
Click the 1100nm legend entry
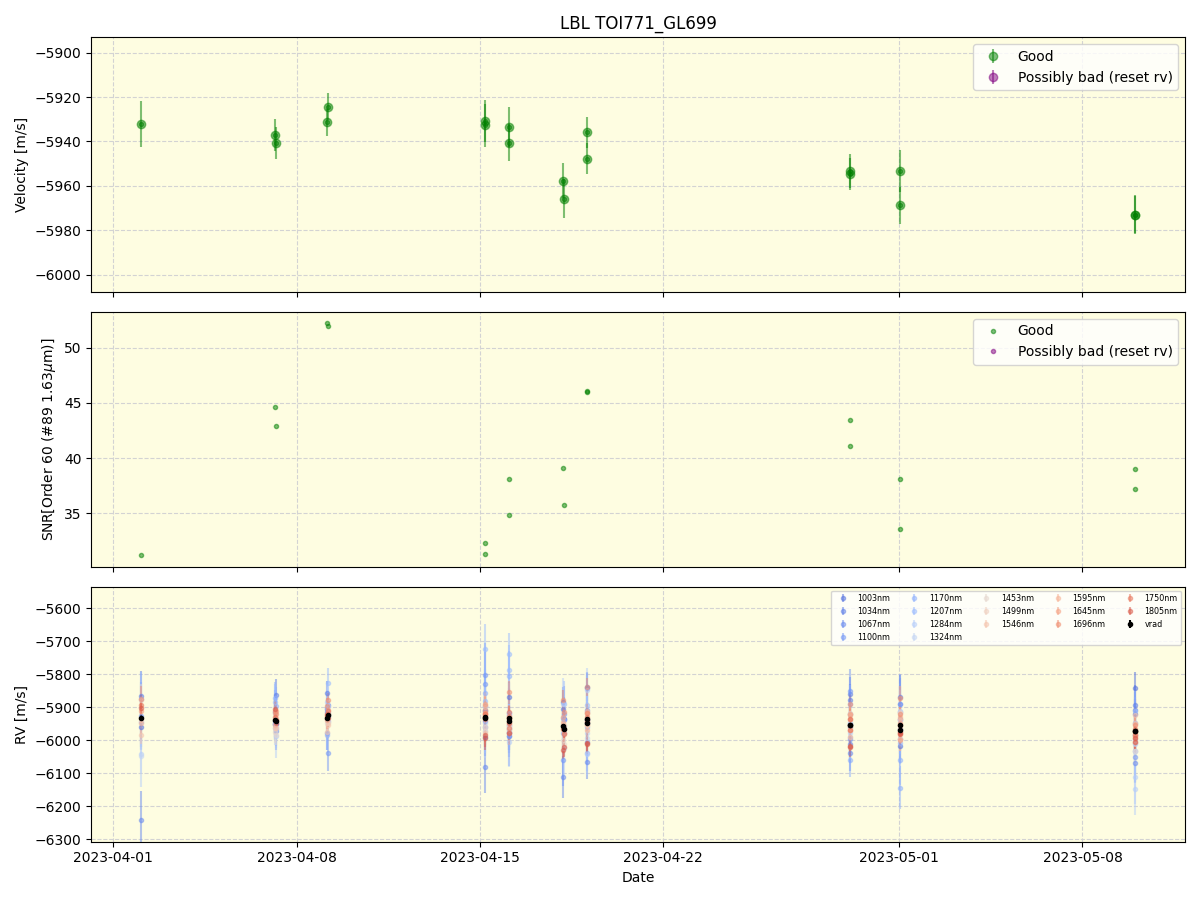873,637
